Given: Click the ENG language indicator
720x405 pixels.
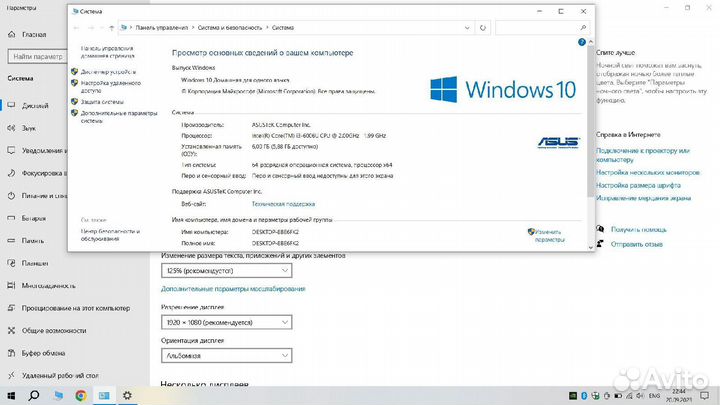Looking at the screenshot, I should (655, 395).
